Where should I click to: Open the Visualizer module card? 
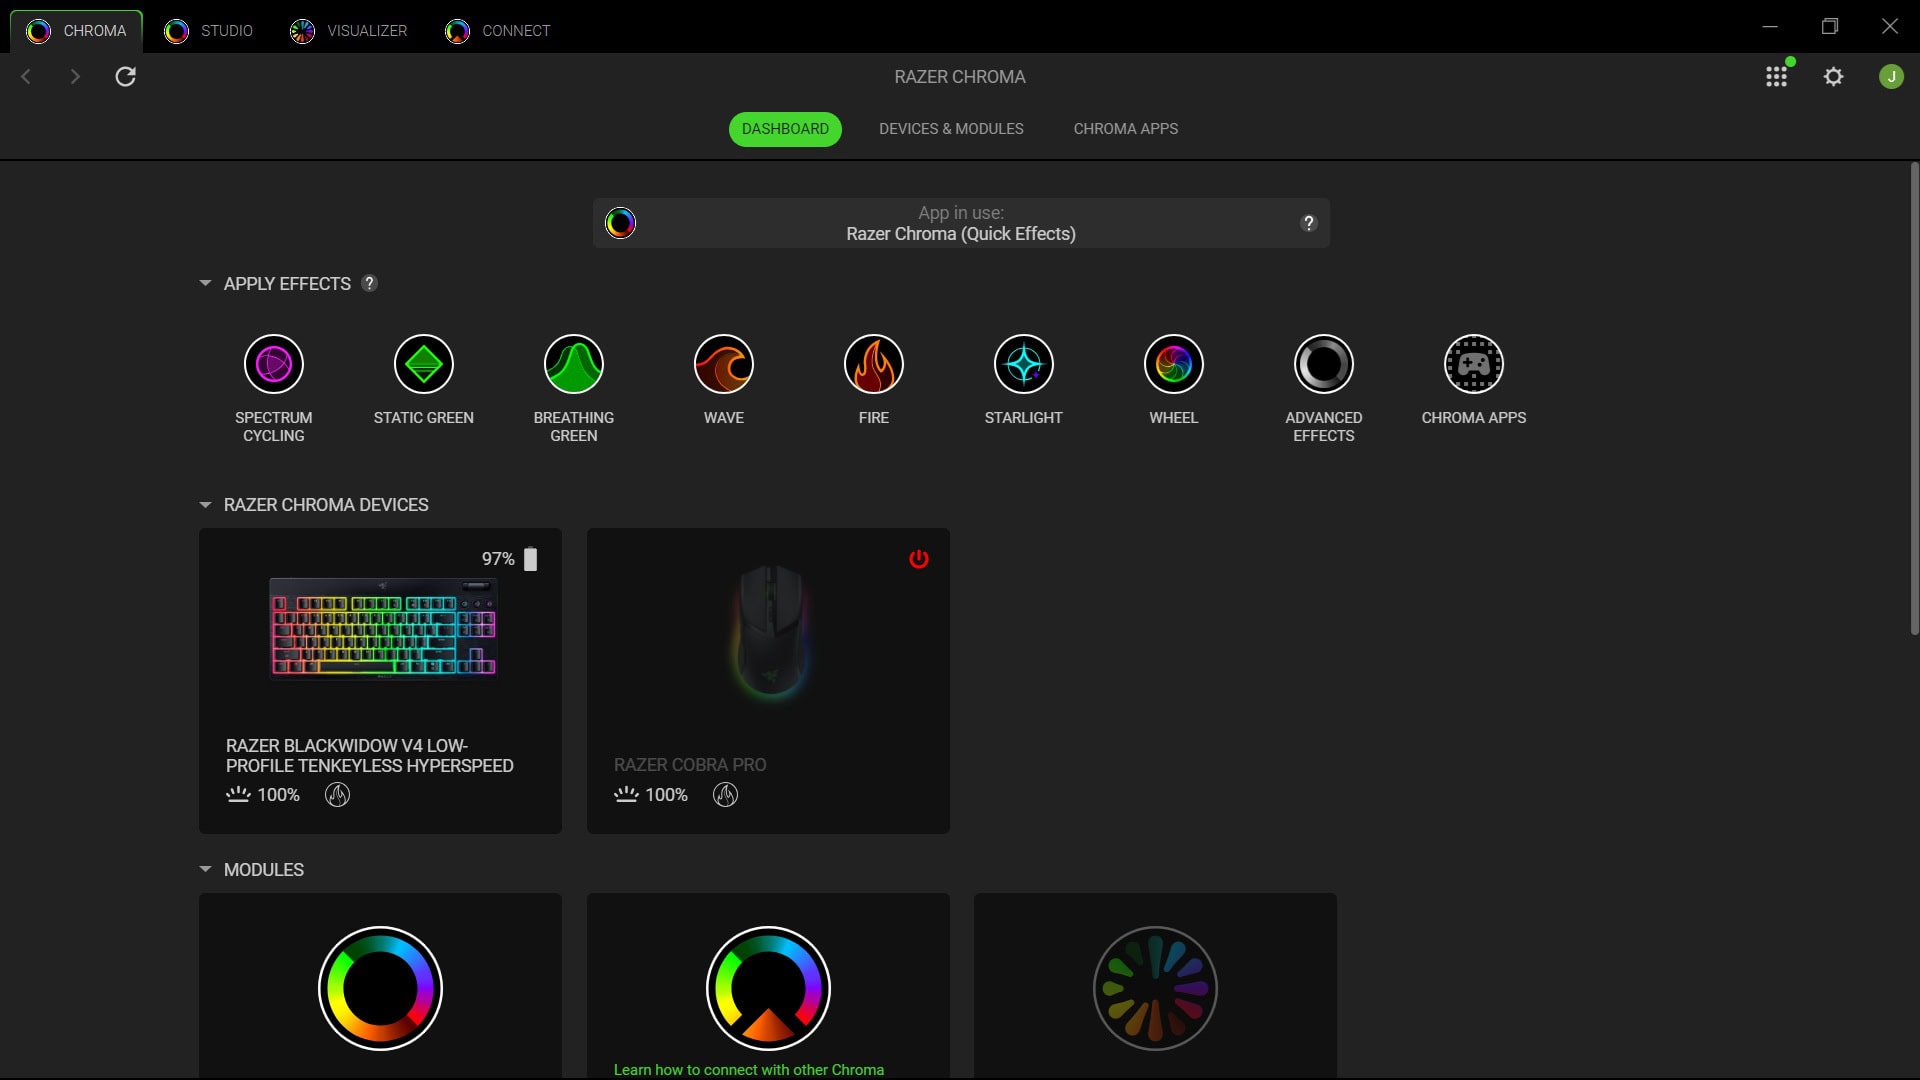[x=1155, y=986]
